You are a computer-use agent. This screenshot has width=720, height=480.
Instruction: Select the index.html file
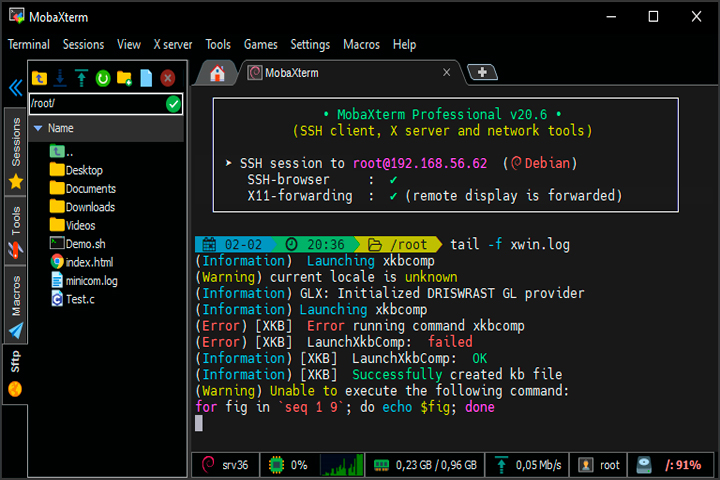82,262
